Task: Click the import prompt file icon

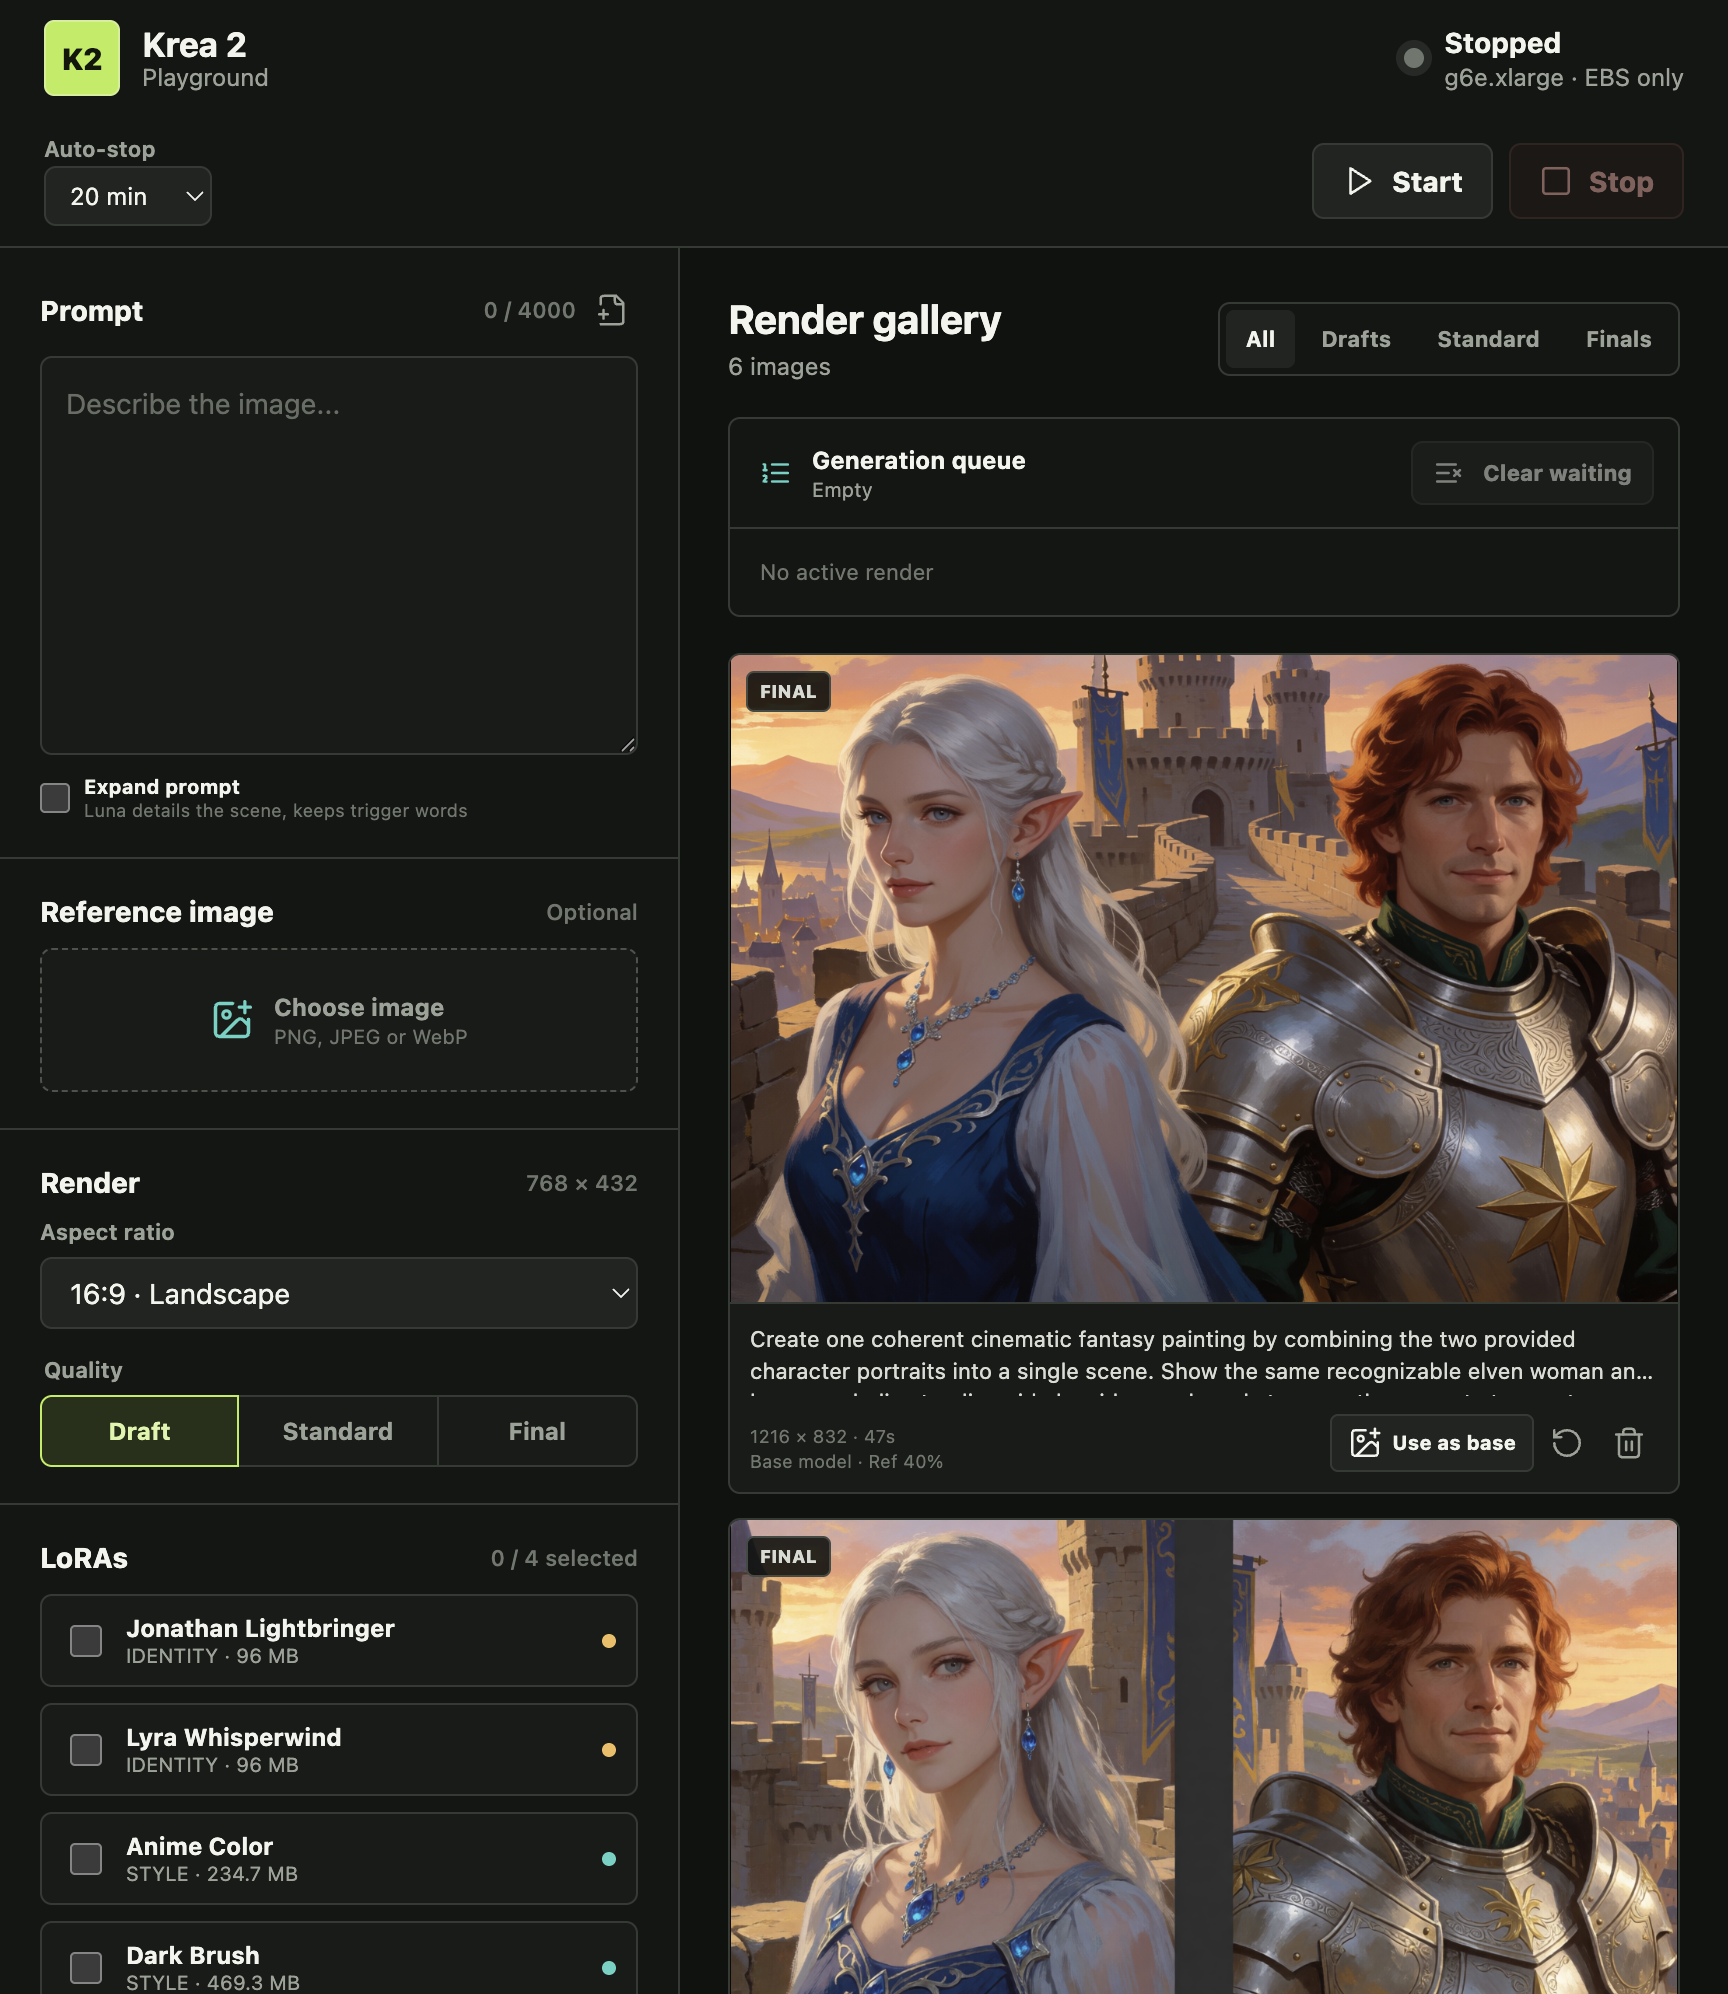Action: point(611,311)
